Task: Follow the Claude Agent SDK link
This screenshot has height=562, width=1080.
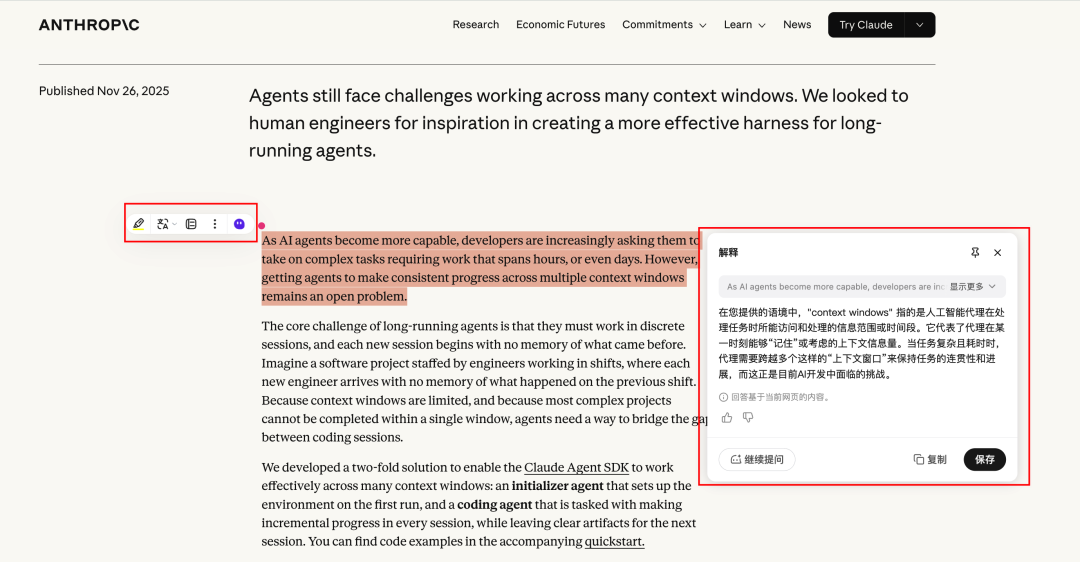Action: pos(577,468)
